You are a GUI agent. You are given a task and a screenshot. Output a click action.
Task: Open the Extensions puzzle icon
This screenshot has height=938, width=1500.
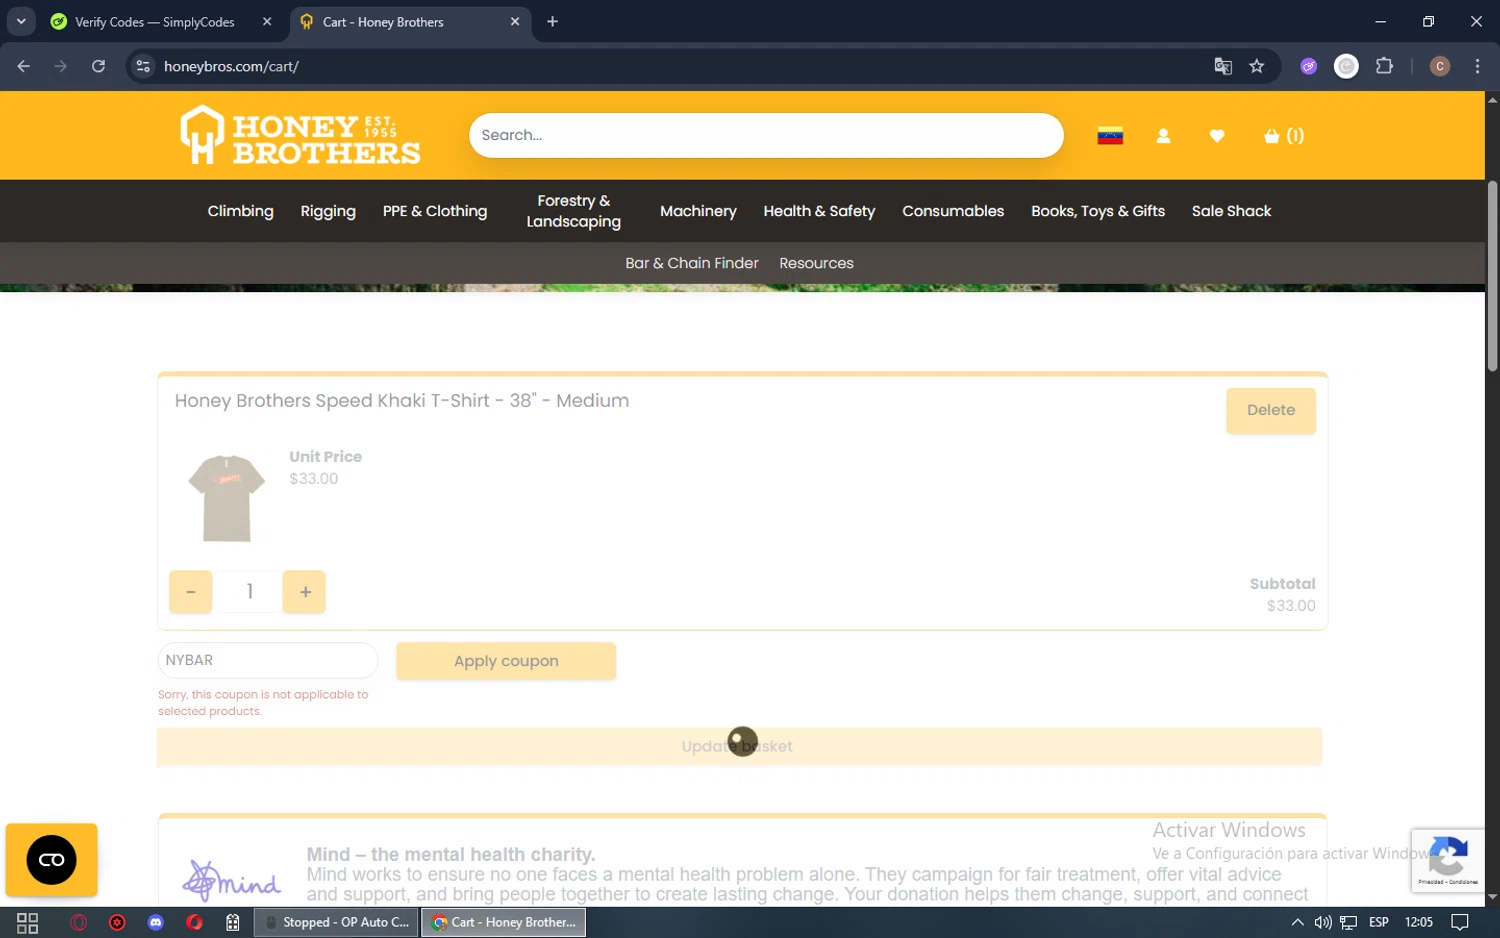1384,66
